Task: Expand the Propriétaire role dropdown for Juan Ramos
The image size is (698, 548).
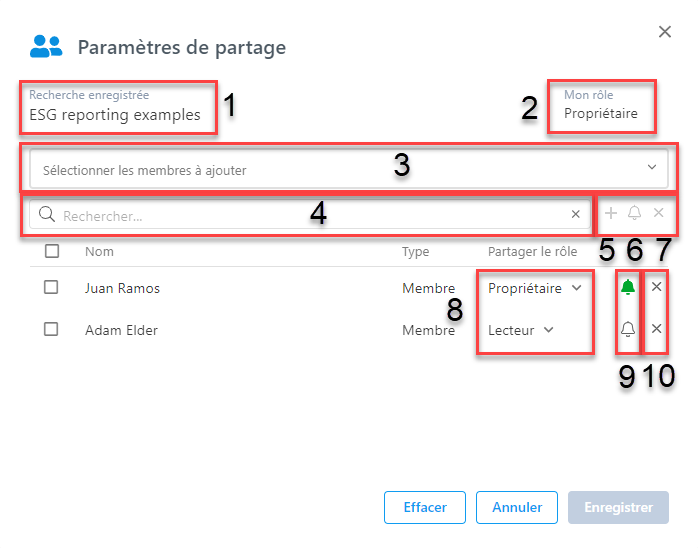Action: tap(535, 288)
